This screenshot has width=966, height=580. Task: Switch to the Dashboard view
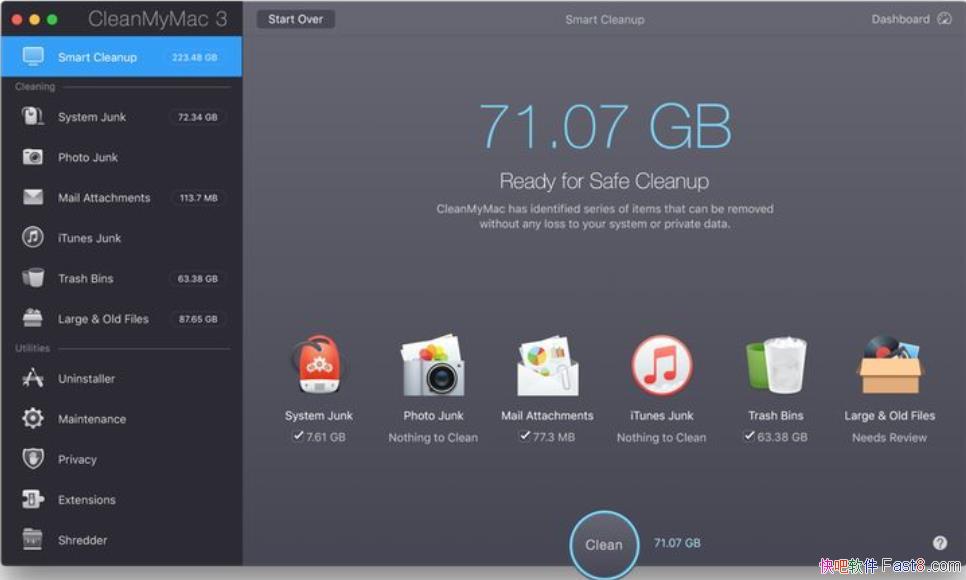coord(899,18)
